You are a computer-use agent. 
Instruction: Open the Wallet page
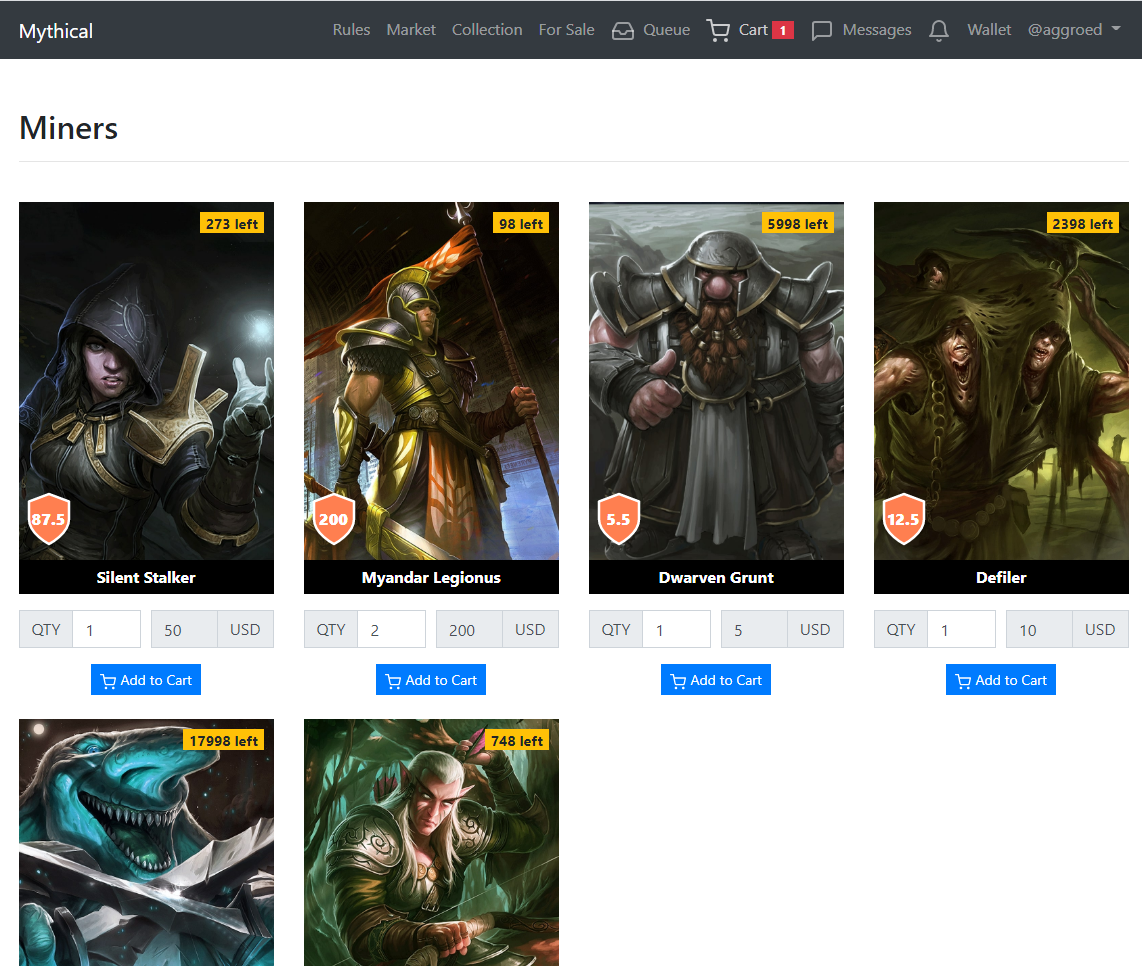pyautogui.click(x=989, y=30)
